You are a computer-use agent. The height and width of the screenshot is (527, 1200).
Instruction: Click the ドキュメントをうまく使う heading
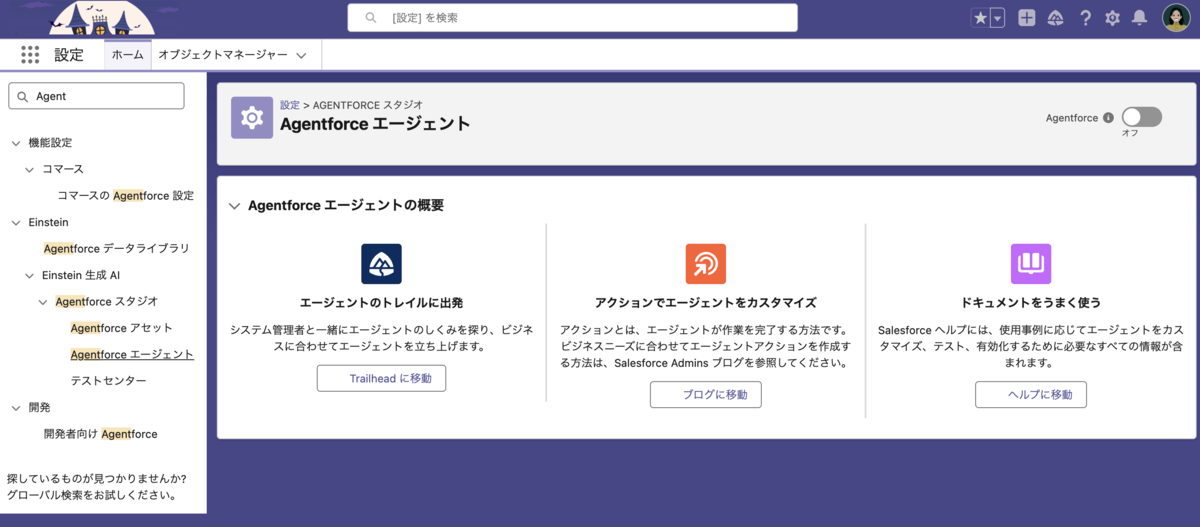click(x=1031, y=302)
